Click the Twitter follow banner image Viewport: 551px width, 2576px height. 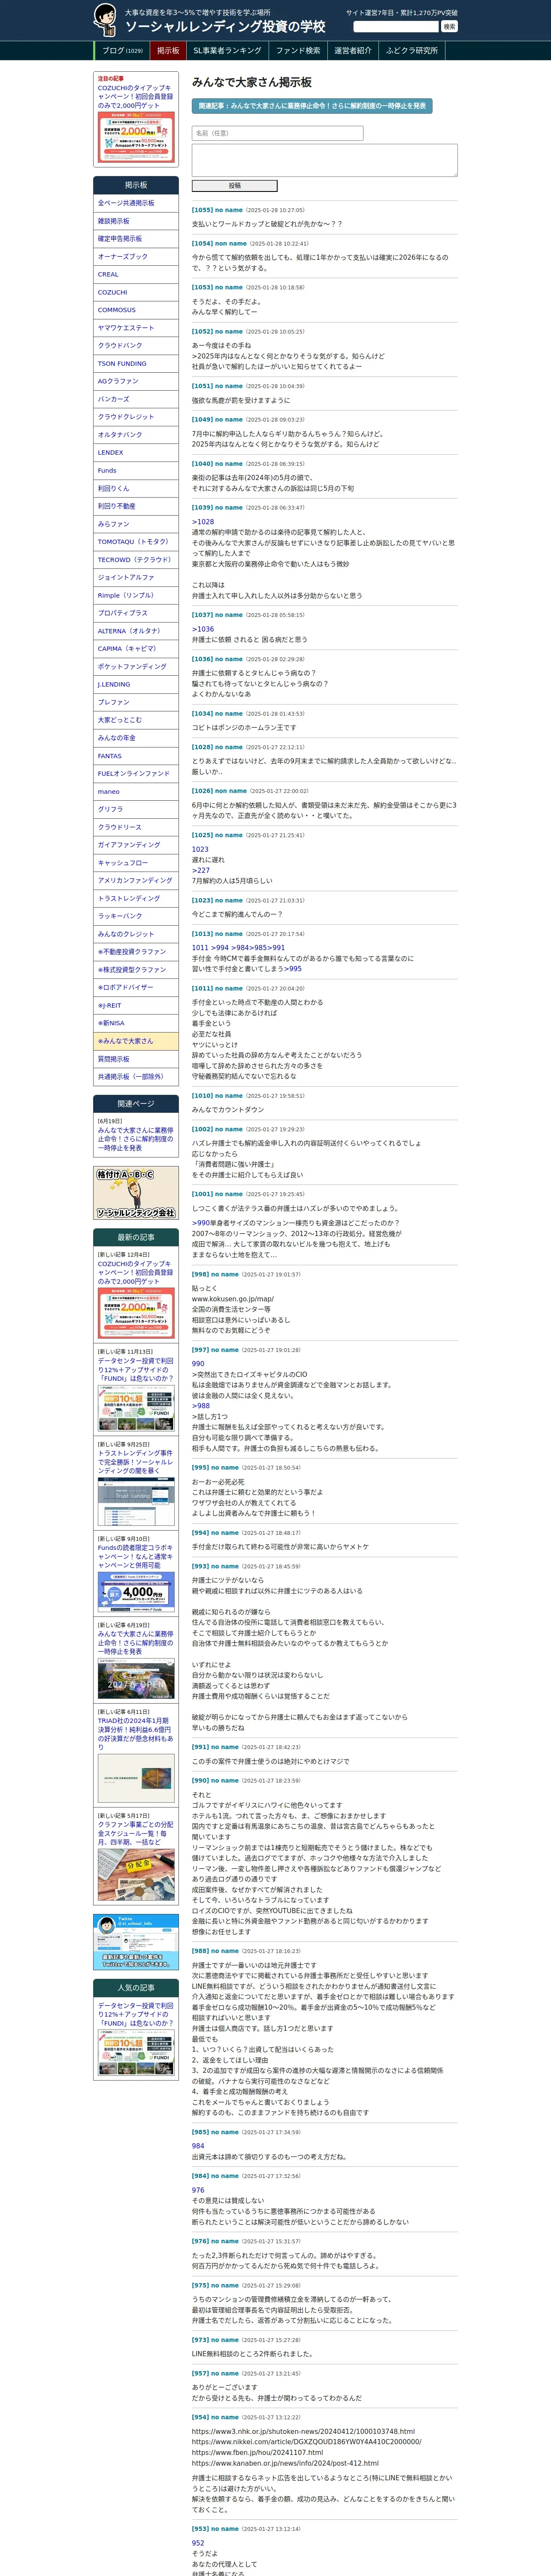point(136,1942)
